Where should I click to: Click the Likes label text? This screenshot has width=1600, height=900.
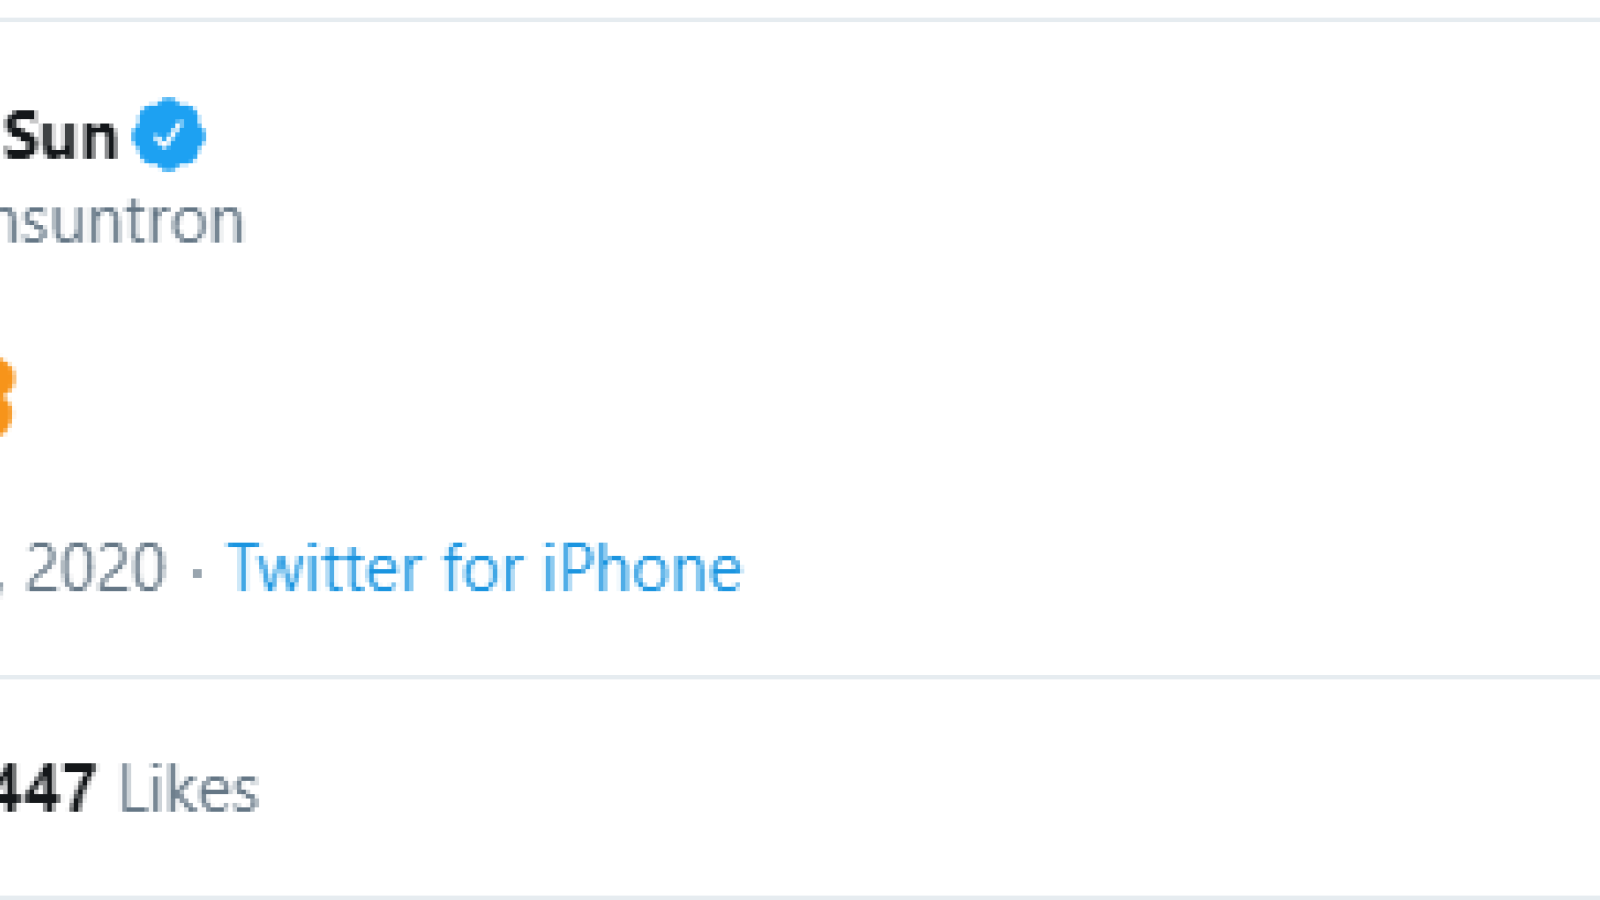[189, 789]
